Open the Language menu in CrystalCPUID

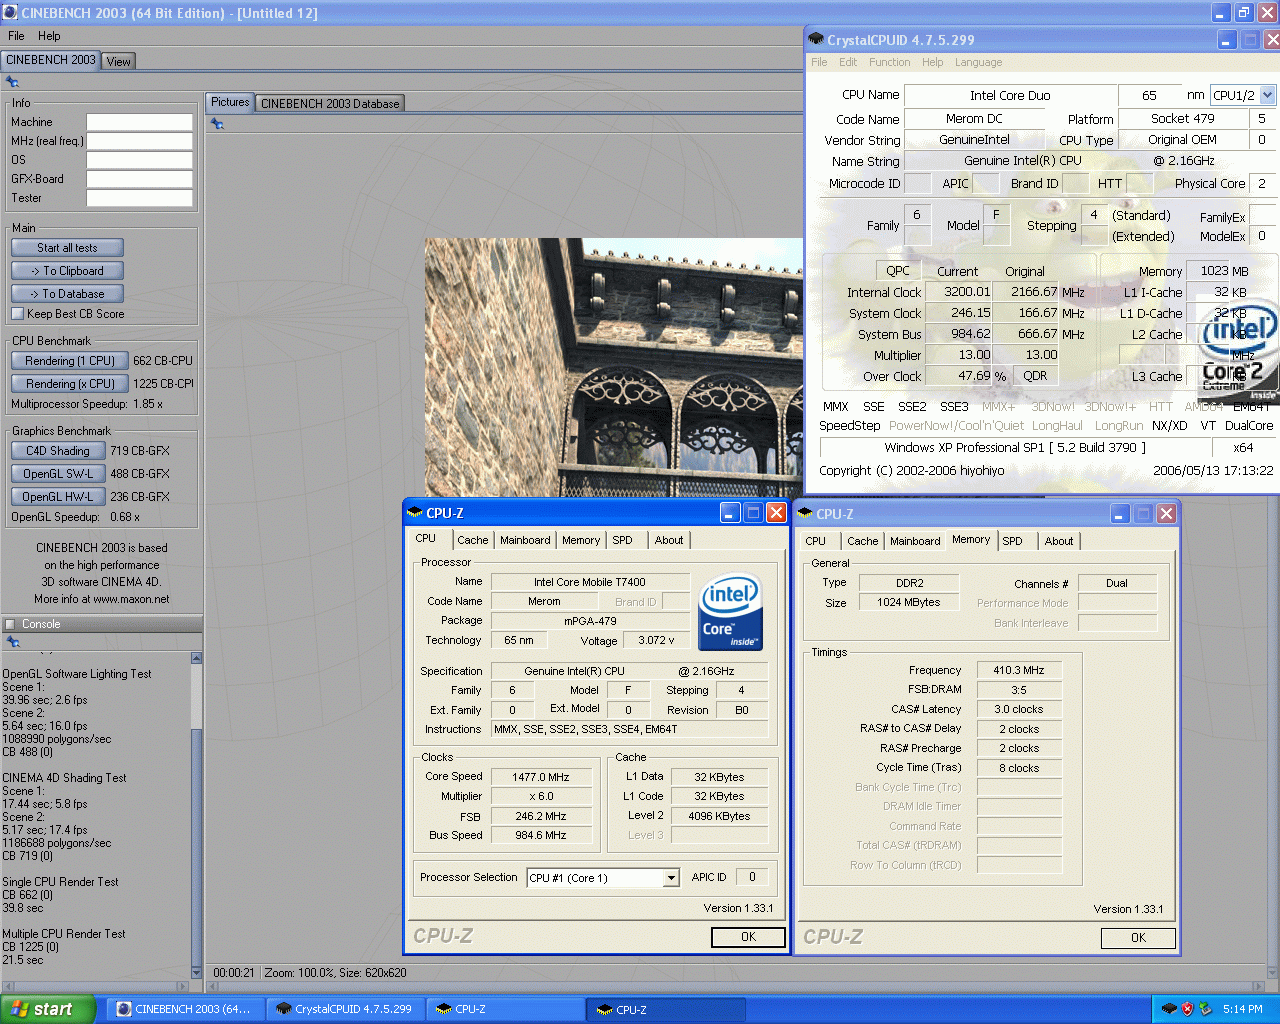(x=978, y=62)
